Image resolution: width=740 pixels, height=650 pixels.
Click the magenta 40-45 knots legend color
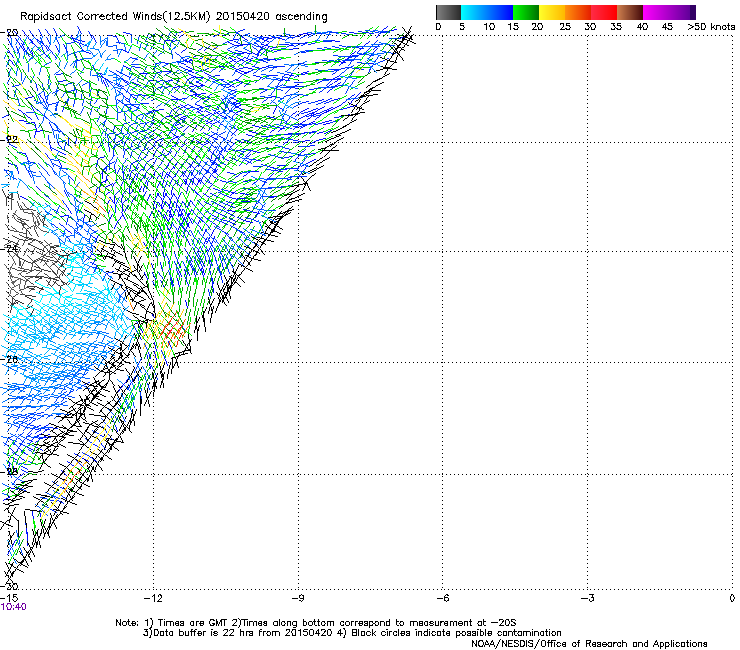pos(656,12)
